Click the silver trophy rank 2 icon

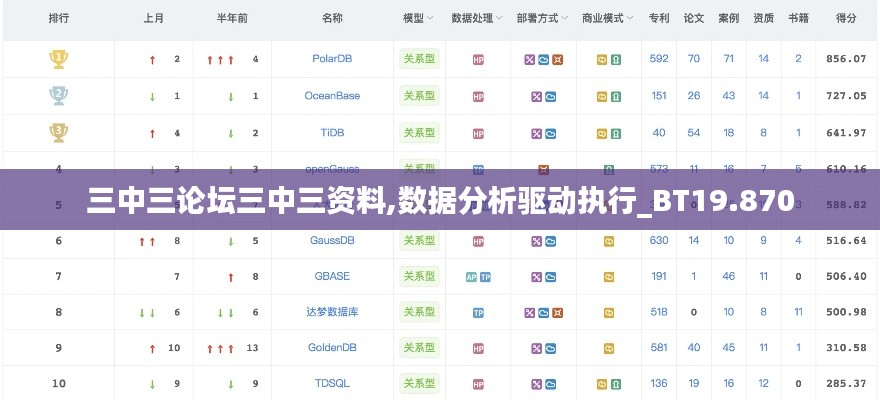click(58, 96)
